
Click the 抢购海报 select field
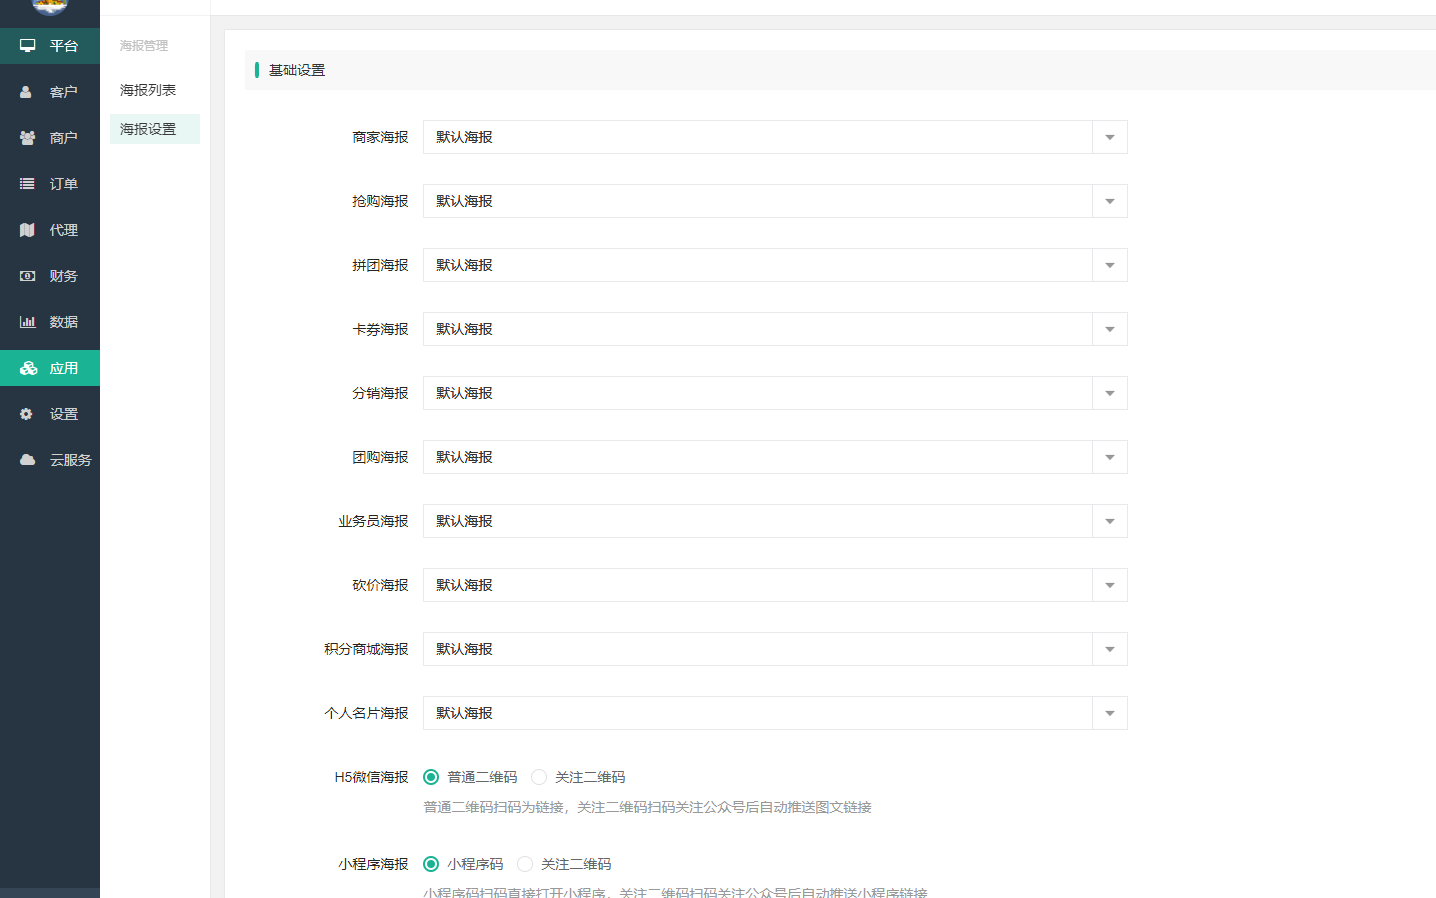click(x=775, y=201)
